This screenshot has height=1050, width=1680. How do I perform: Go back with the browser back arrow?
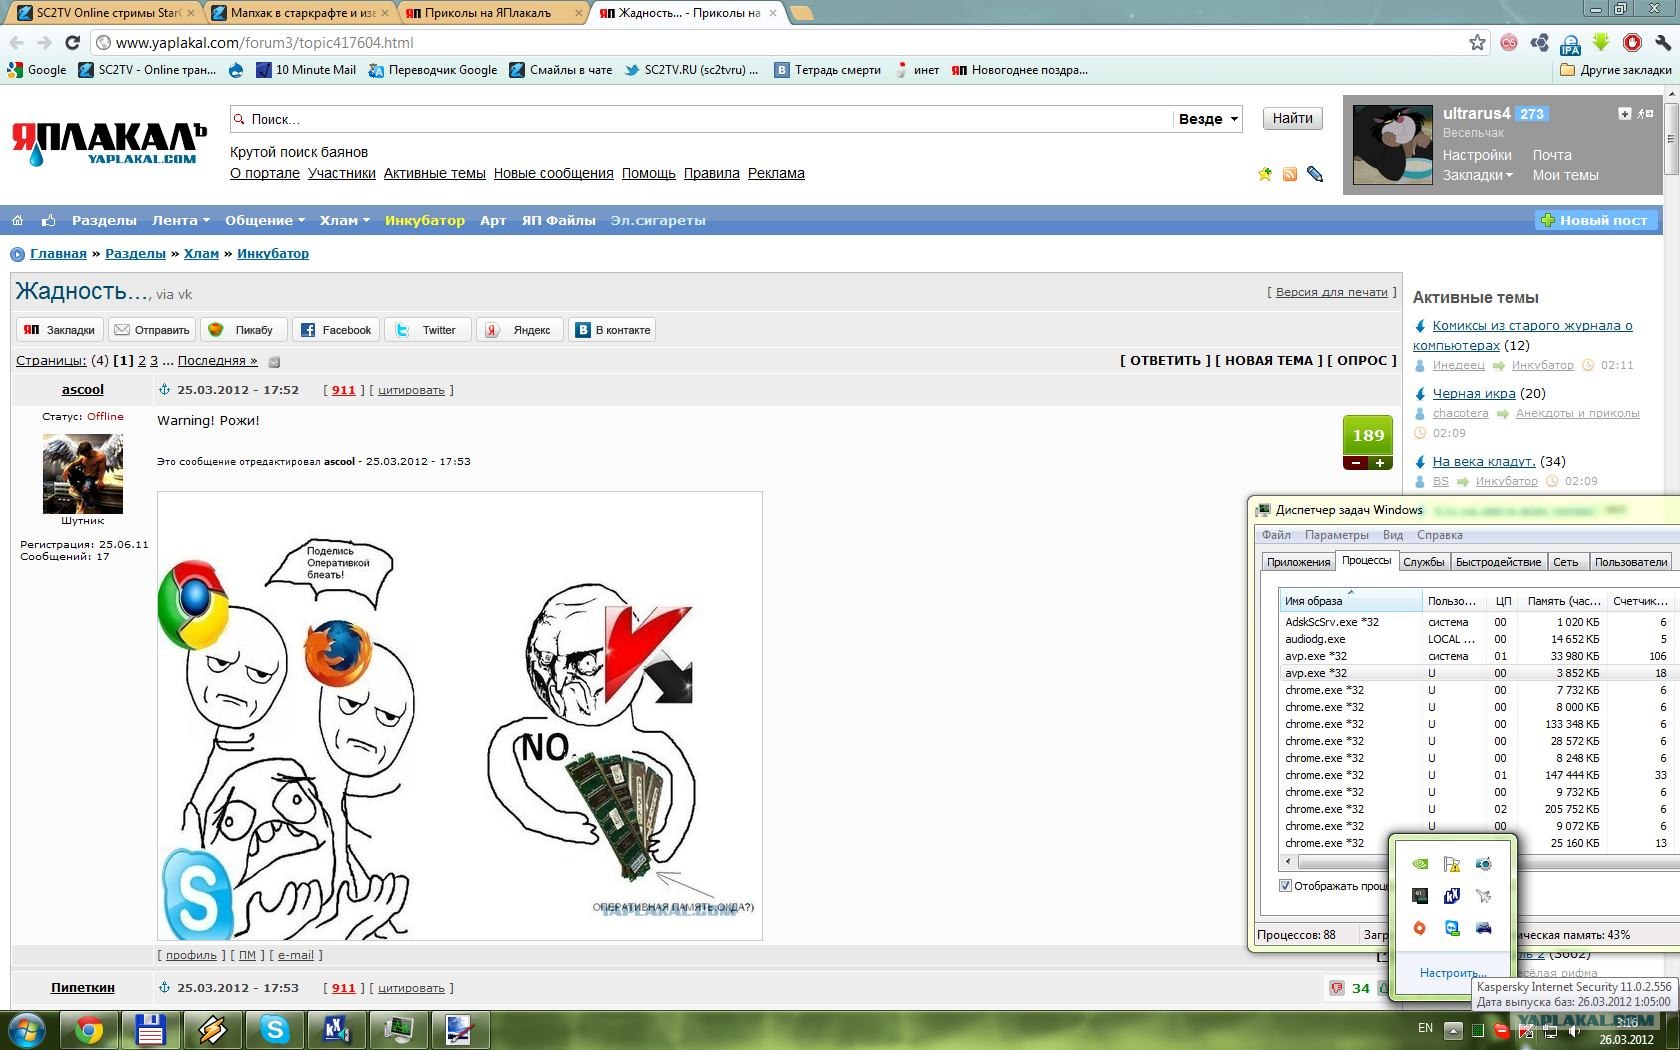click(x=17, y=43)
